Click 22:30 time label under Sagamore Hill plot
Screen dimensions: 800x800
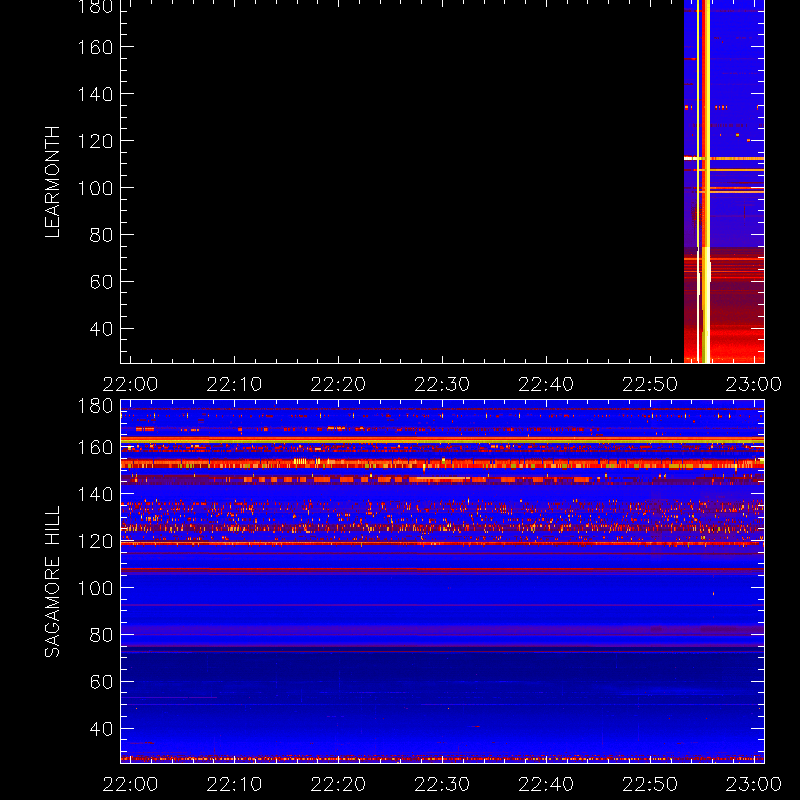click(x=442, y=784)
